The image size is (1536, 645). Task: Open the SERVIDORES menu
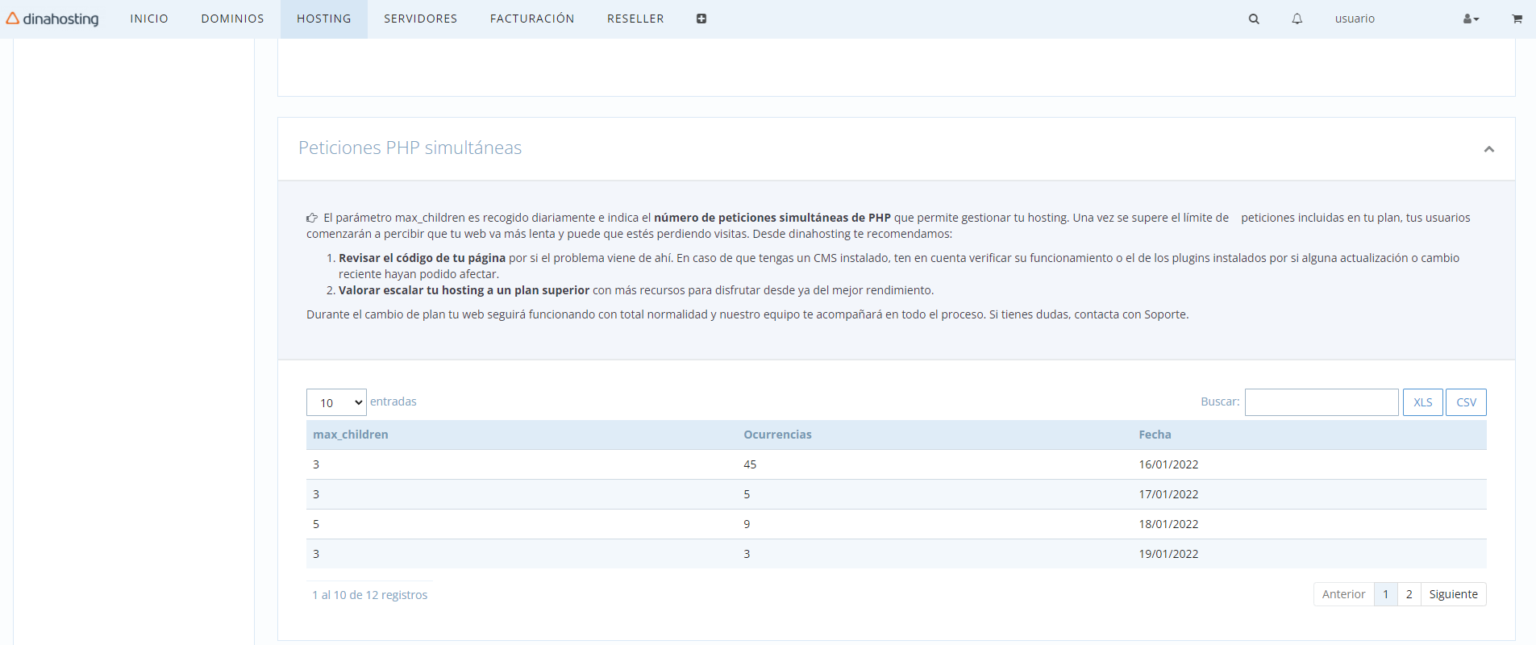(420, 19)
